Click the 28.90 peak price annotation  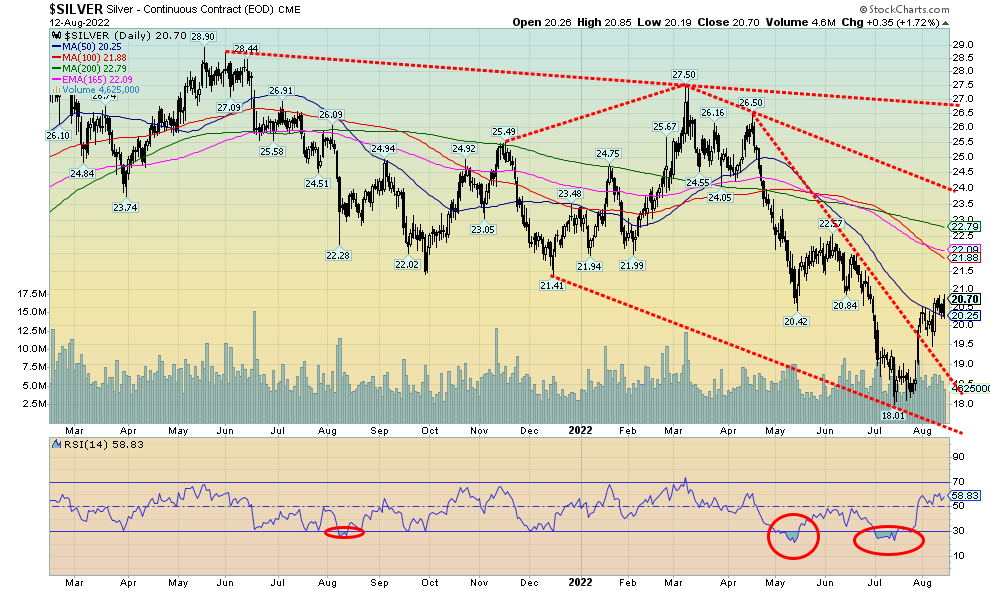[203, 36]
